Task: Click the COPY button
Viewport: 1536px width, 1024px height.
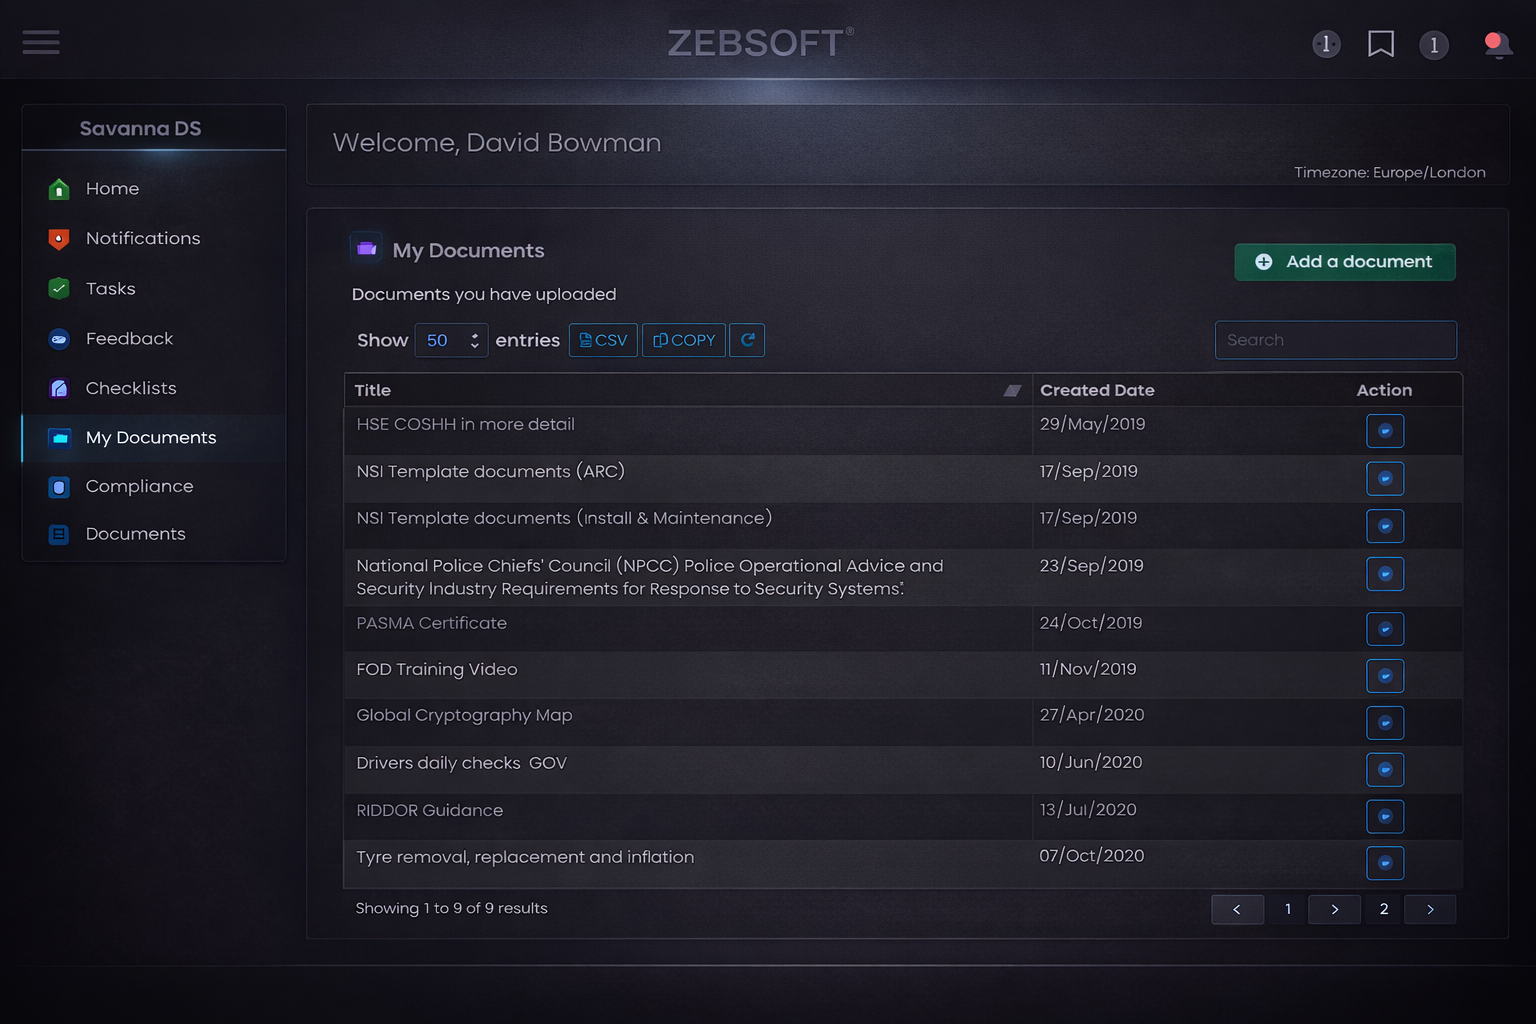Action: coord(684,340)
